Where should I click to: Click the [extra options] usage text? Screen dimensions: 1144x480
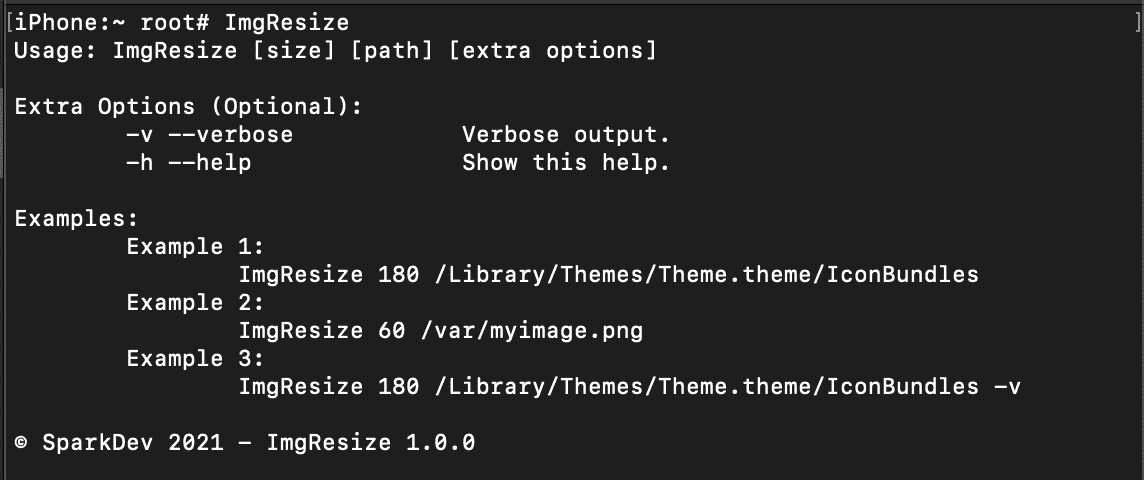coord(553,51)
